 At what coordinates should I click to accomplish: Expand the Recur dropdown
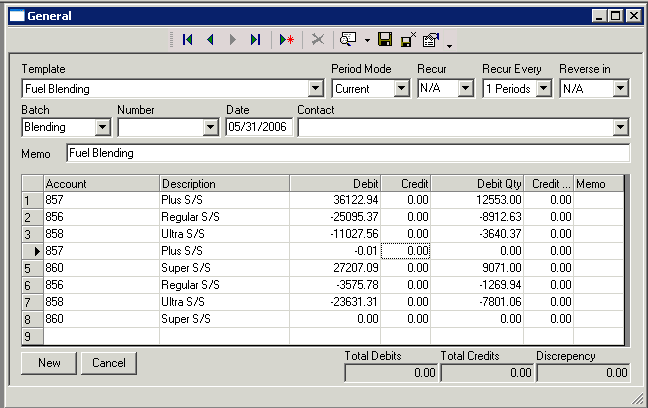(x=465, y=88)
